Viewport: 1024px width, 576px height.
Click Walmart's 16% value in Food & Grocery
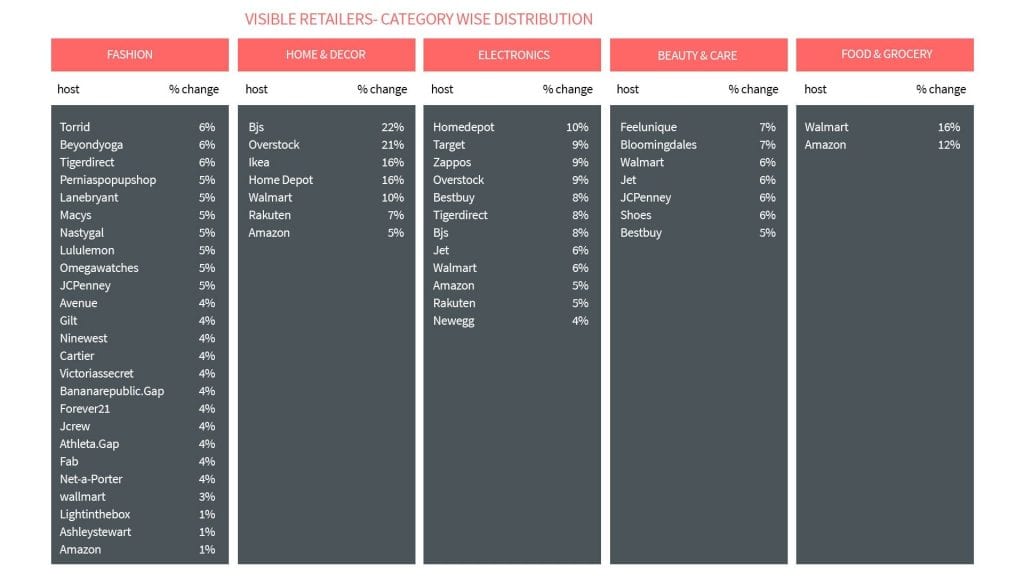click(948, 127)
